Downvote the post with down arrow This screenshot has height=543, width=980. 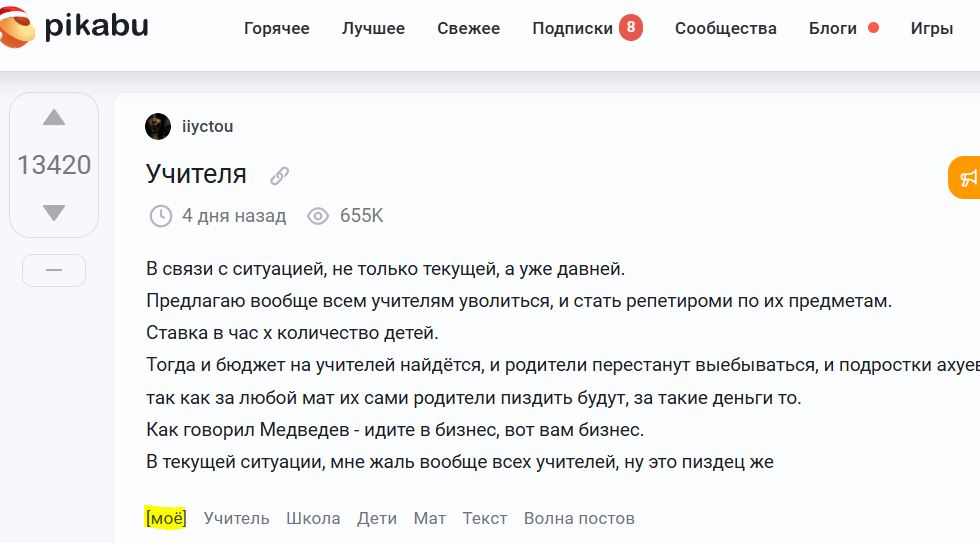click(54, 212)
